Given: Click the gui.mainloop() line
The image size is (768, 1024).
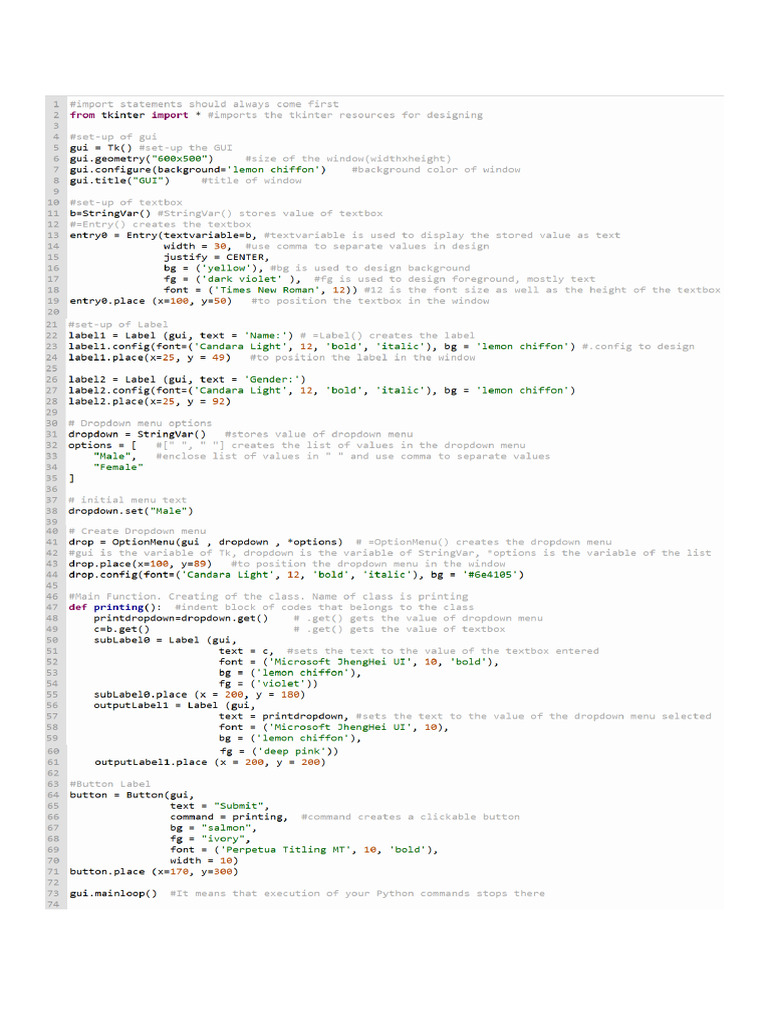Looking at the screenshot, I should point(114,893).
